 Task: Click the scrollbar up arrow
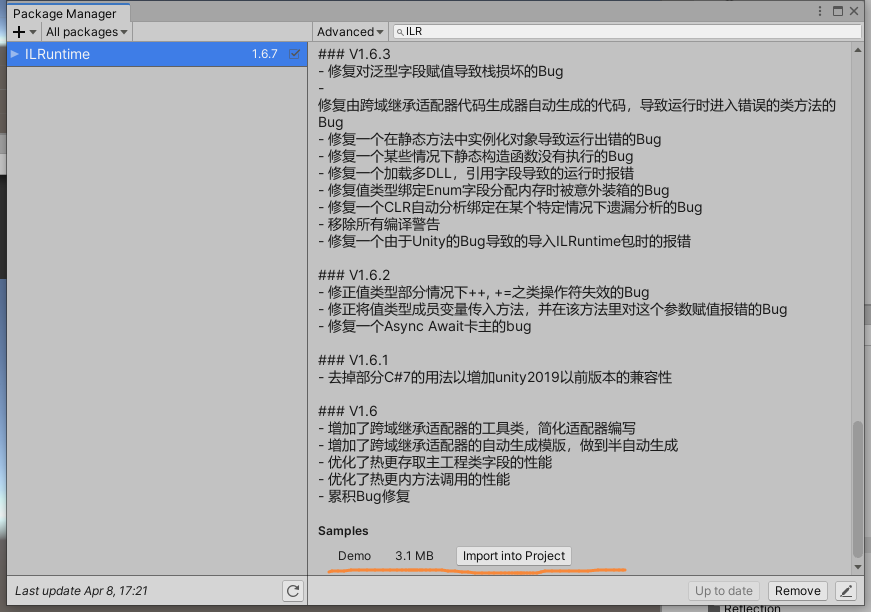click(858, 47)
